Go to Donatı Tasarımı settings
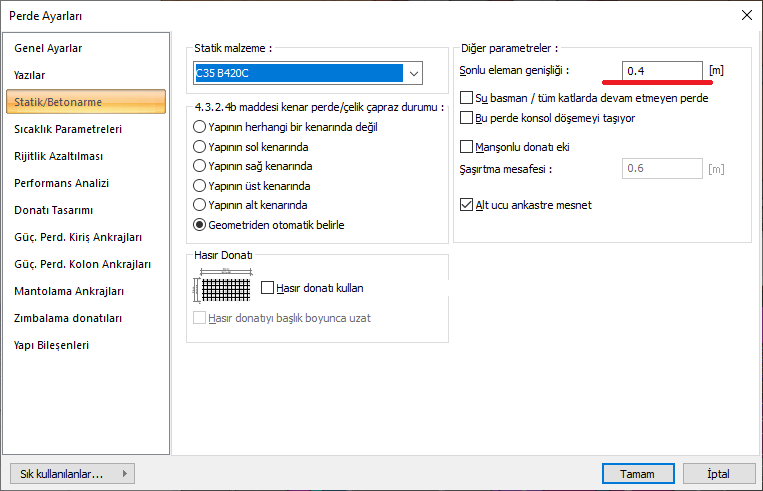The image size is (763, 491). point(53,210)
